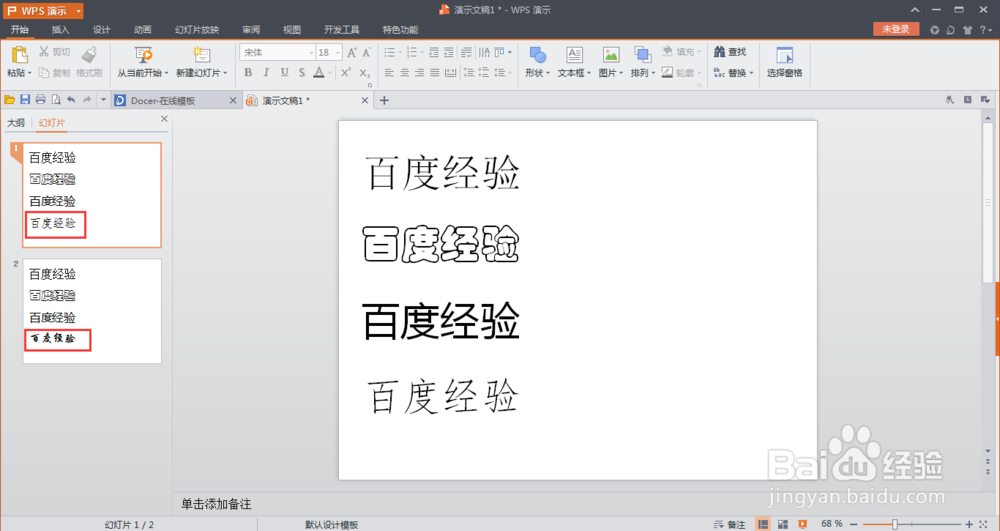Open the 特色功能 ribbon tab
Image resolution: width=1000 pixels, height=531 pixels.
(401, 29)
